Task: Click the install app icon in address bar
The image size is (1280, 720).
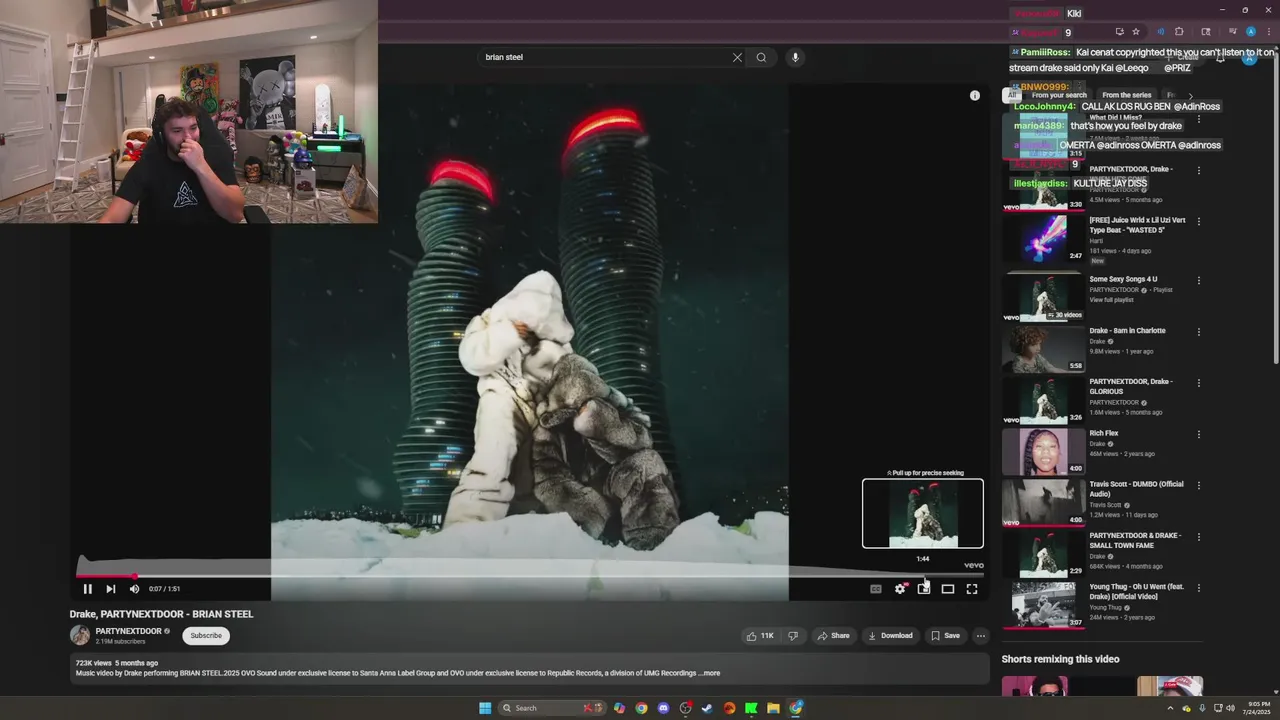Action: coord(1119,32)
